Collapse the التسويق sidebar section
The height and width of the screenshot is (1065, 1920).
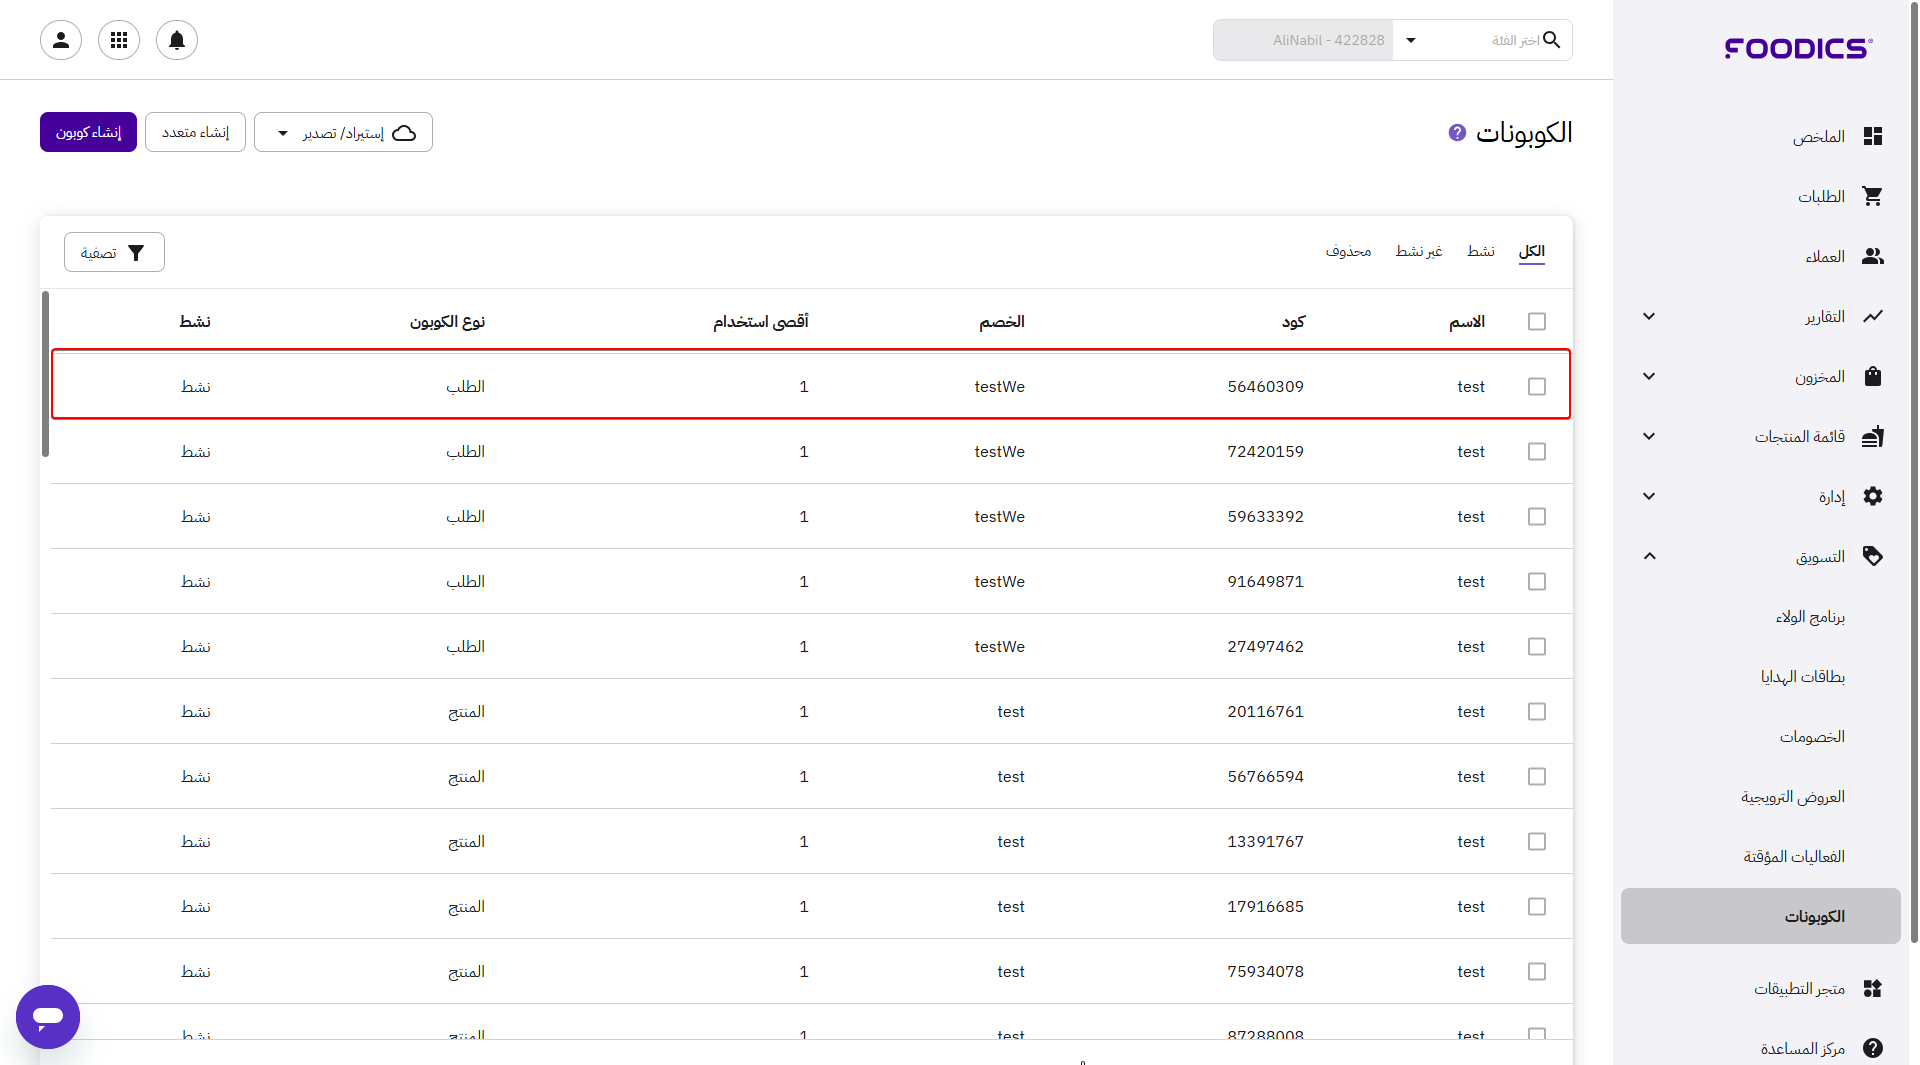tap(1649, 557)
